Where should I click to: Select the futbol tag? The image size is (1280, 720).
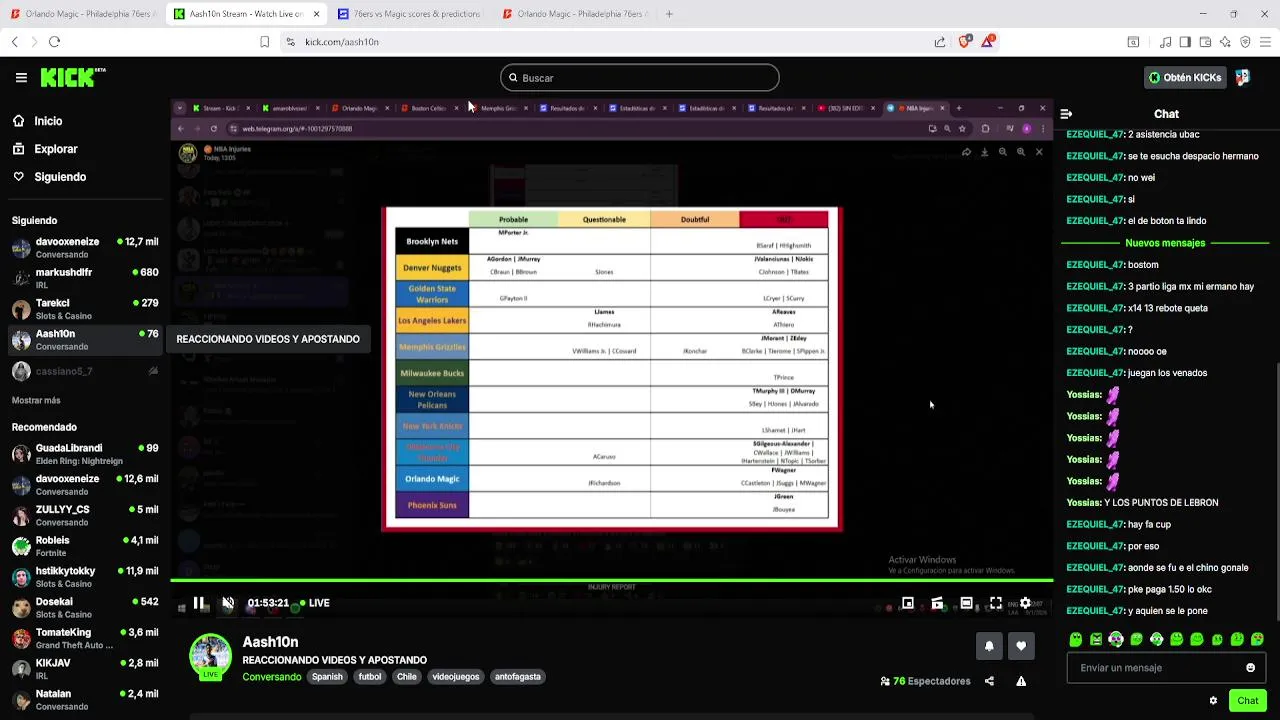tap(370, 677)
